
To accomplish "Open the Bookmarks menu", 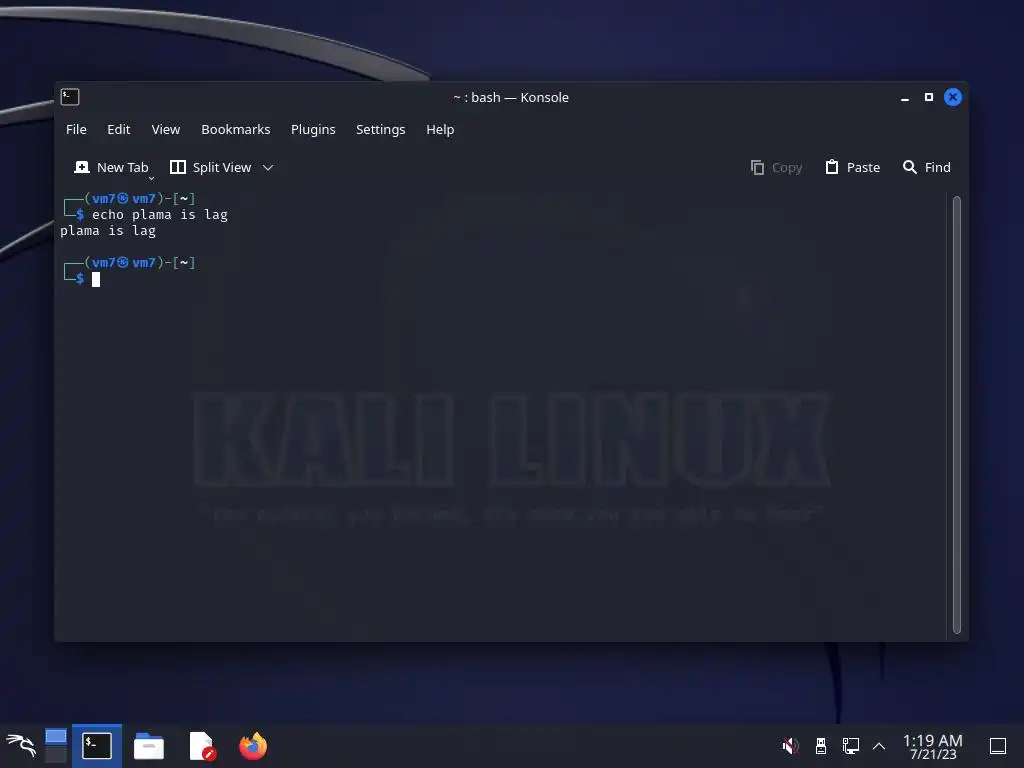I will click(x=235, y=129).
